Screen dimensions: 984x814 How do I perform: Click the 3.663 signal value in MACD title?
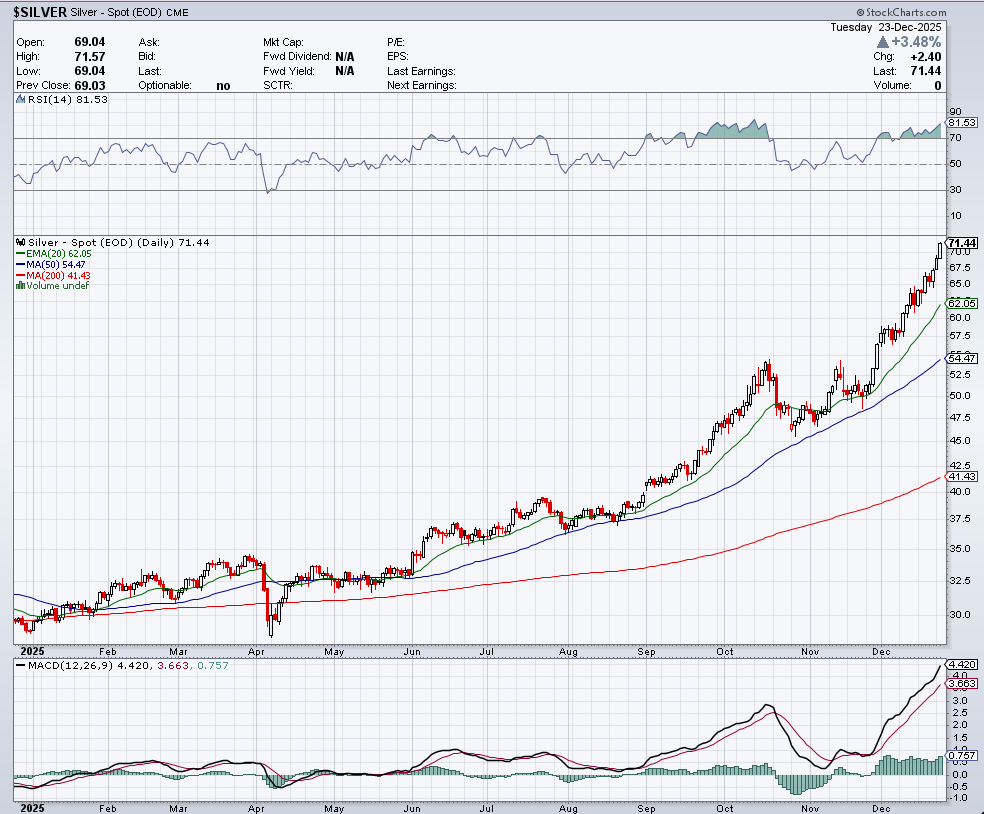(x=173, y=665)
